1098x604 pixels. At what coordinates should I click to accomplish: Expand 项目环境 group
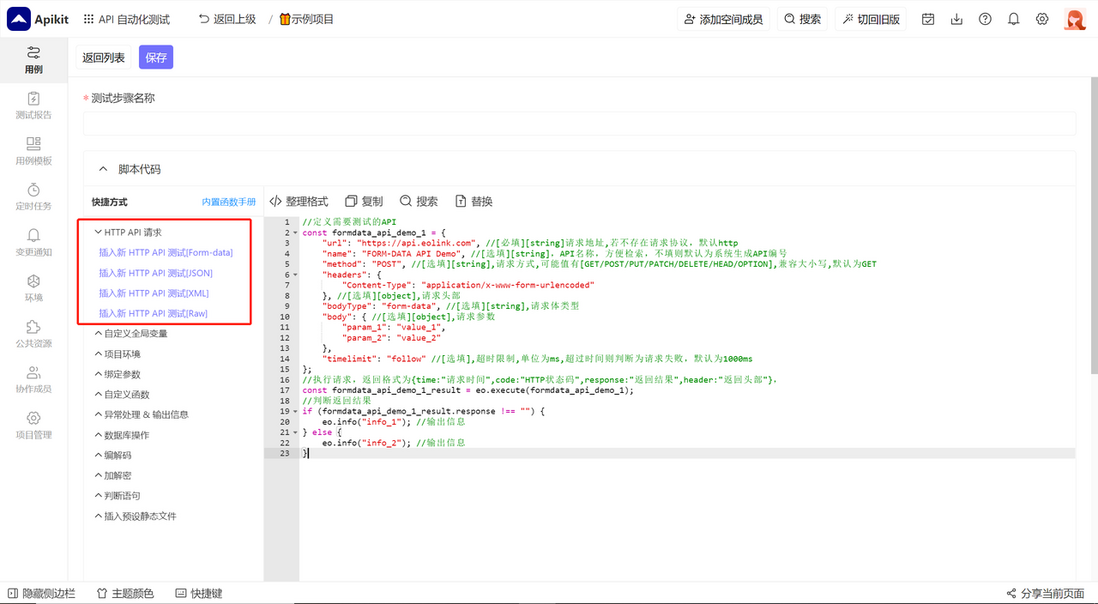point(118,354)
